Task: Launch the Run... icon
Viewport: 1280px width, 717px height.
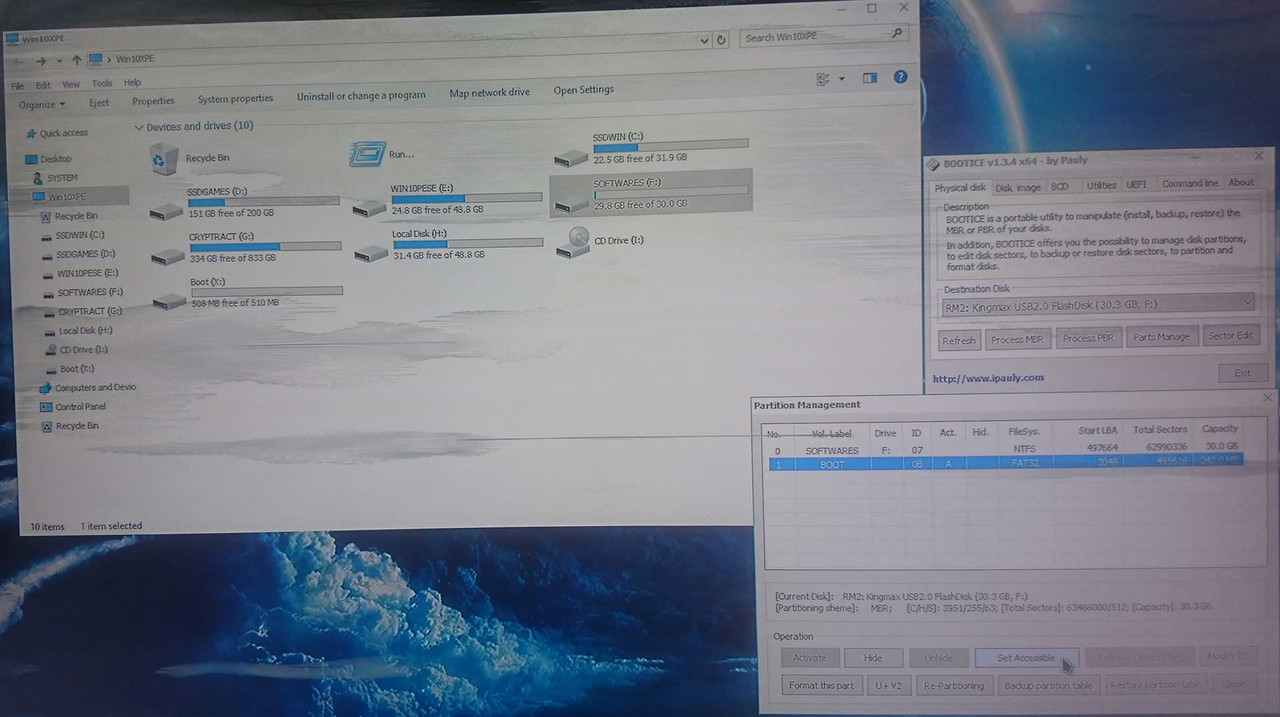Action: [x=367, y=153]
